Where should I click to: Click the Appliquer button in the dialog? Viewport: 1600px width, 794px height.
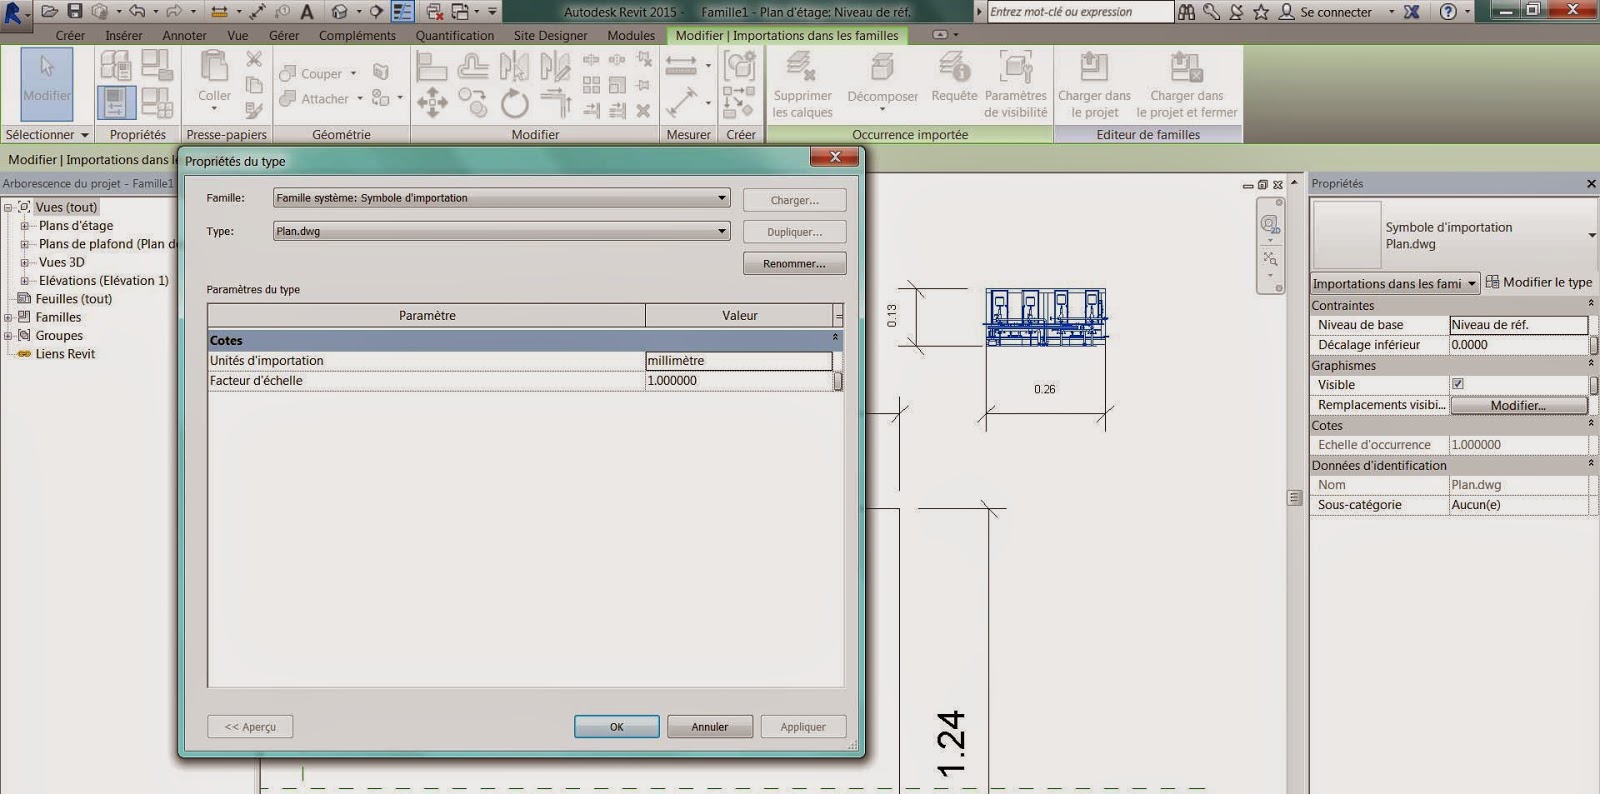tap(803, 727)
